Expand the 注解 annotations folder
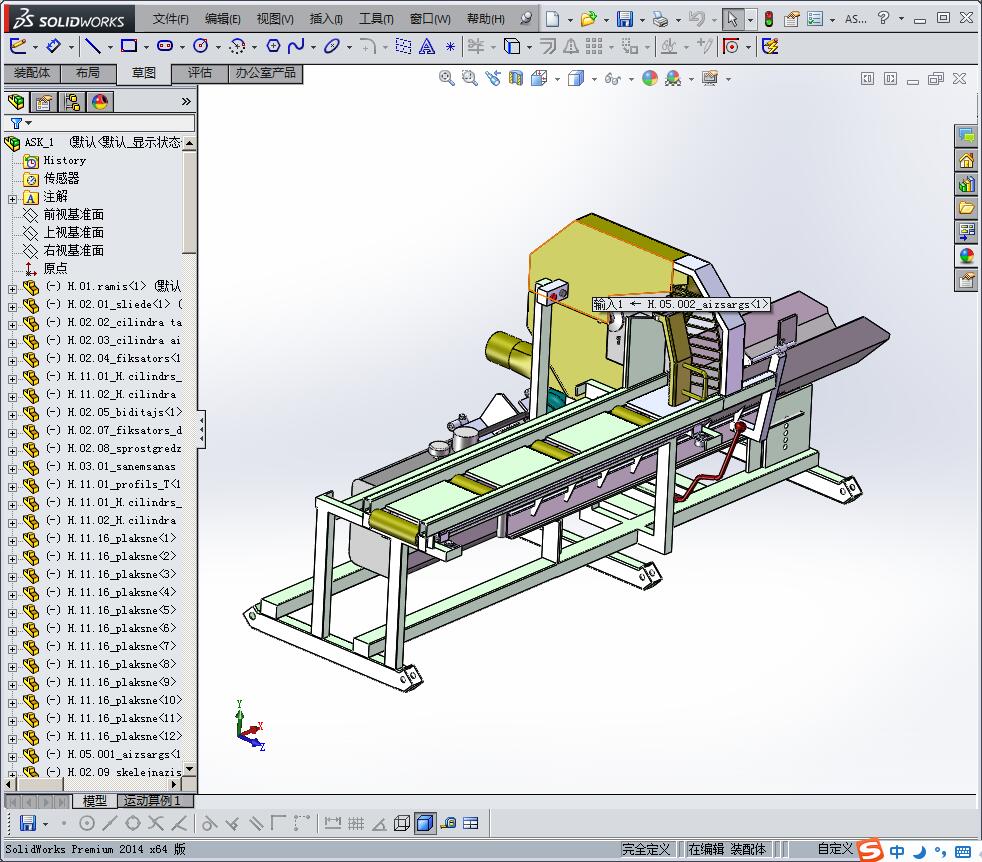The width and height of the screenshot is (982, 862). (13, 199)
